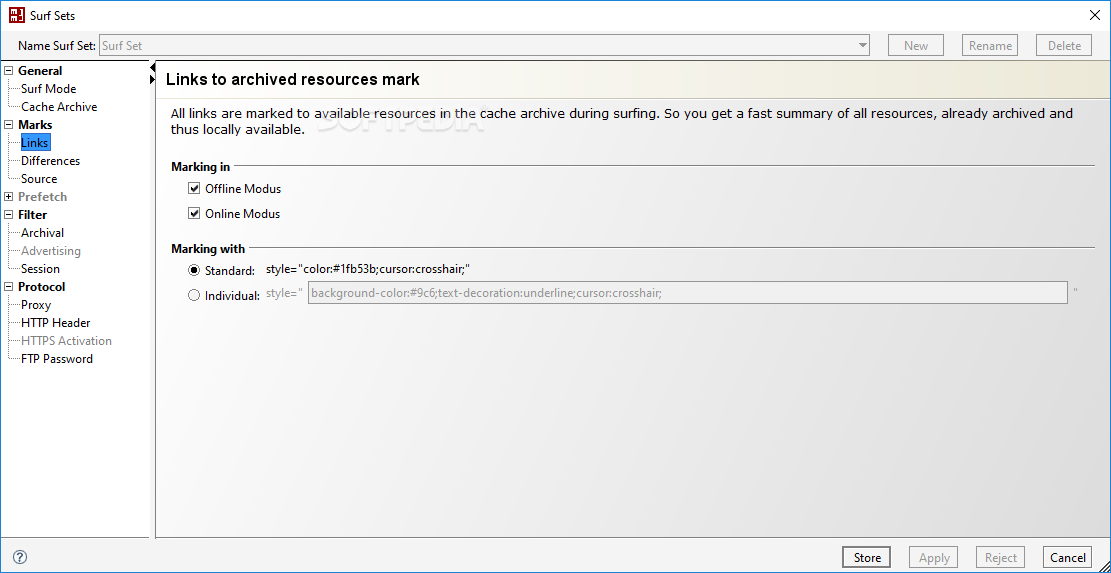Click the right-pointing panel expand arrow

click(x=152, y=81)
